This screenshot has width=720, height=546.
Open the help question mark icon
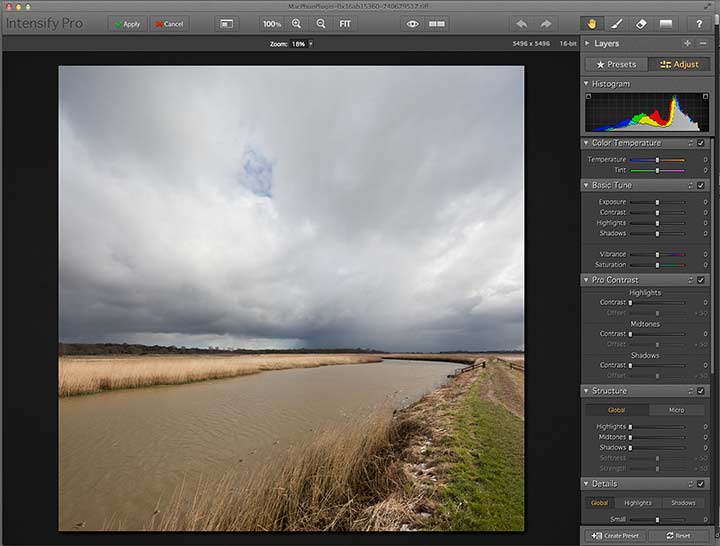(x=699, y=24)
